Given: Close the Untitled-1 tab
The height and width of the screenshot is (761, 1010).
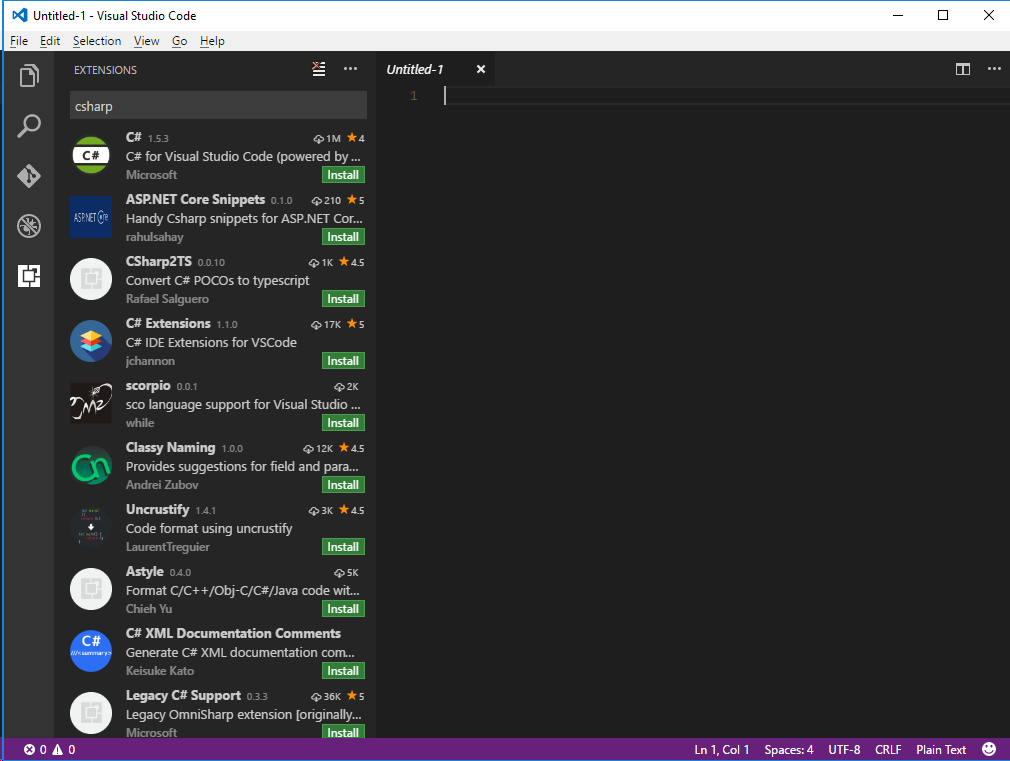Looking at the screenshot, I should tap(481, 69).
